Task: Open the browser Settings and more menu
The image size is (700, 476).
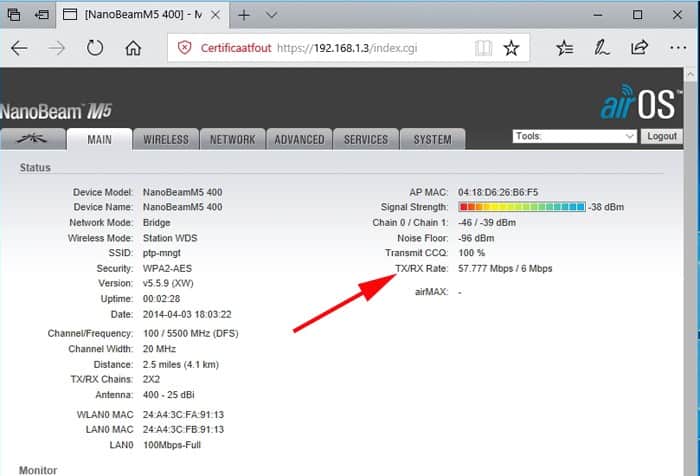Action: [678, 47]
